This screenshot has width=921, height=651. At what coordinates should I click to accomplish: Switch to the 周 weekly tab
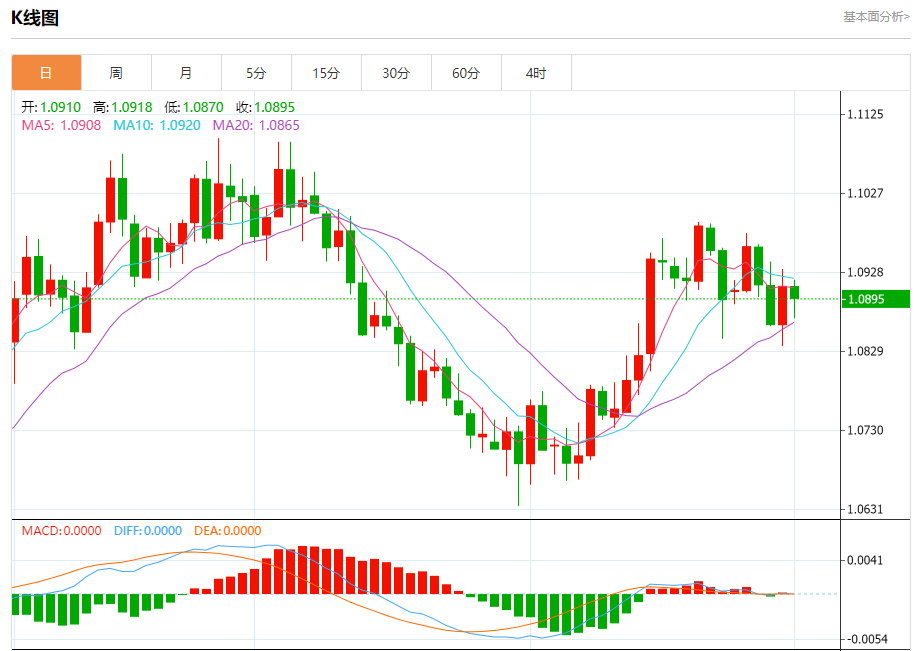coord(116,73)
